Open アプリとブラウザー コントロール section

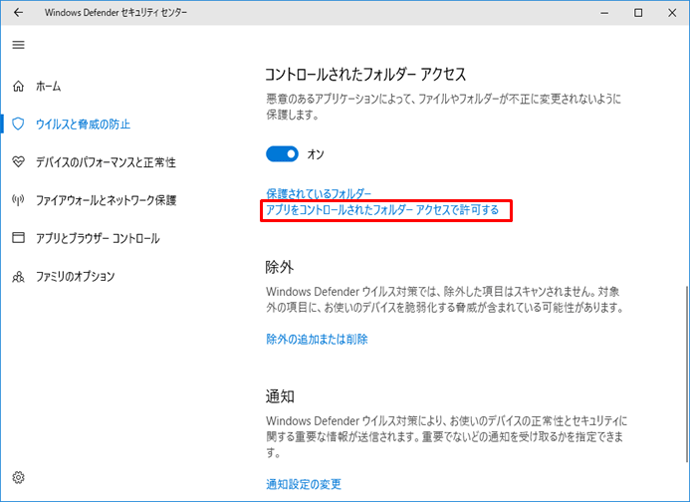pyautogui.click(x=98, y=238)
